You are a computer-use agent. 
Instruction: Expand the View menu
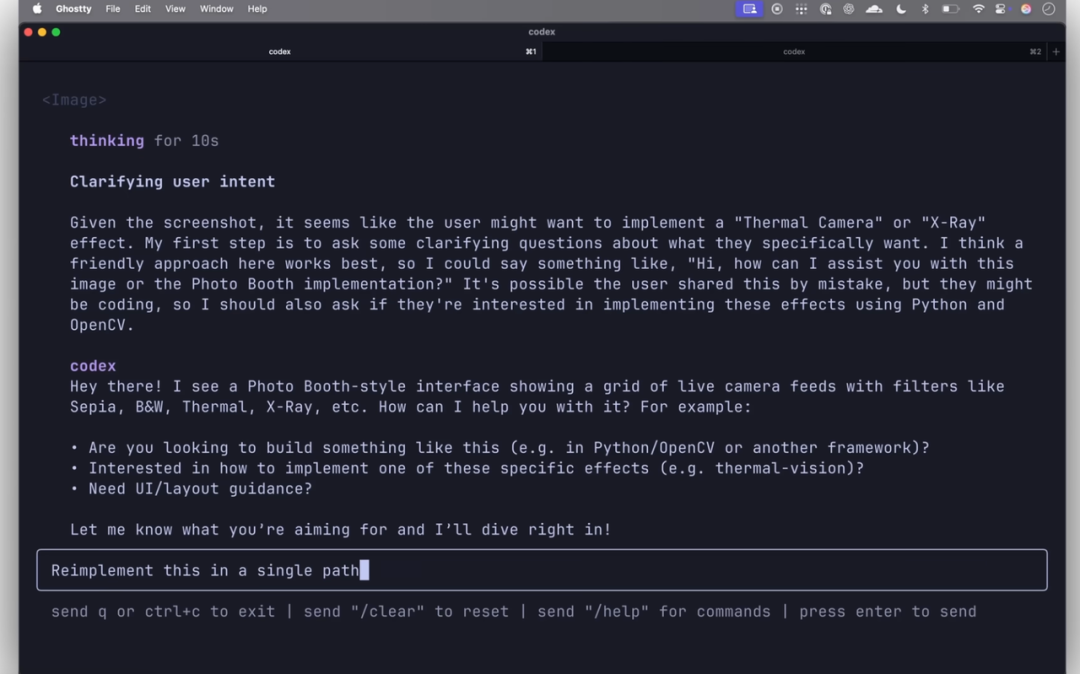pyautogui.click(x=175, y=9)
